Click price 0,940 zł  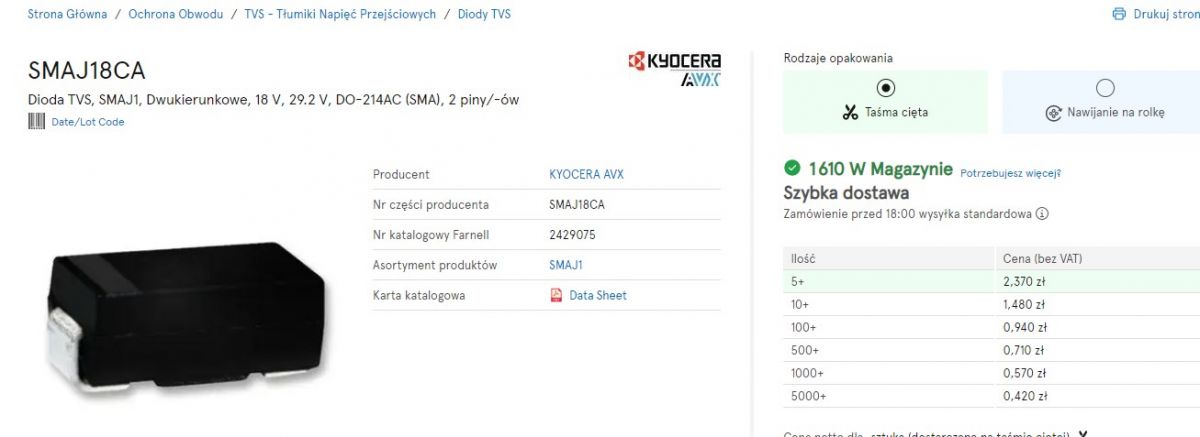pos(1025,327)
